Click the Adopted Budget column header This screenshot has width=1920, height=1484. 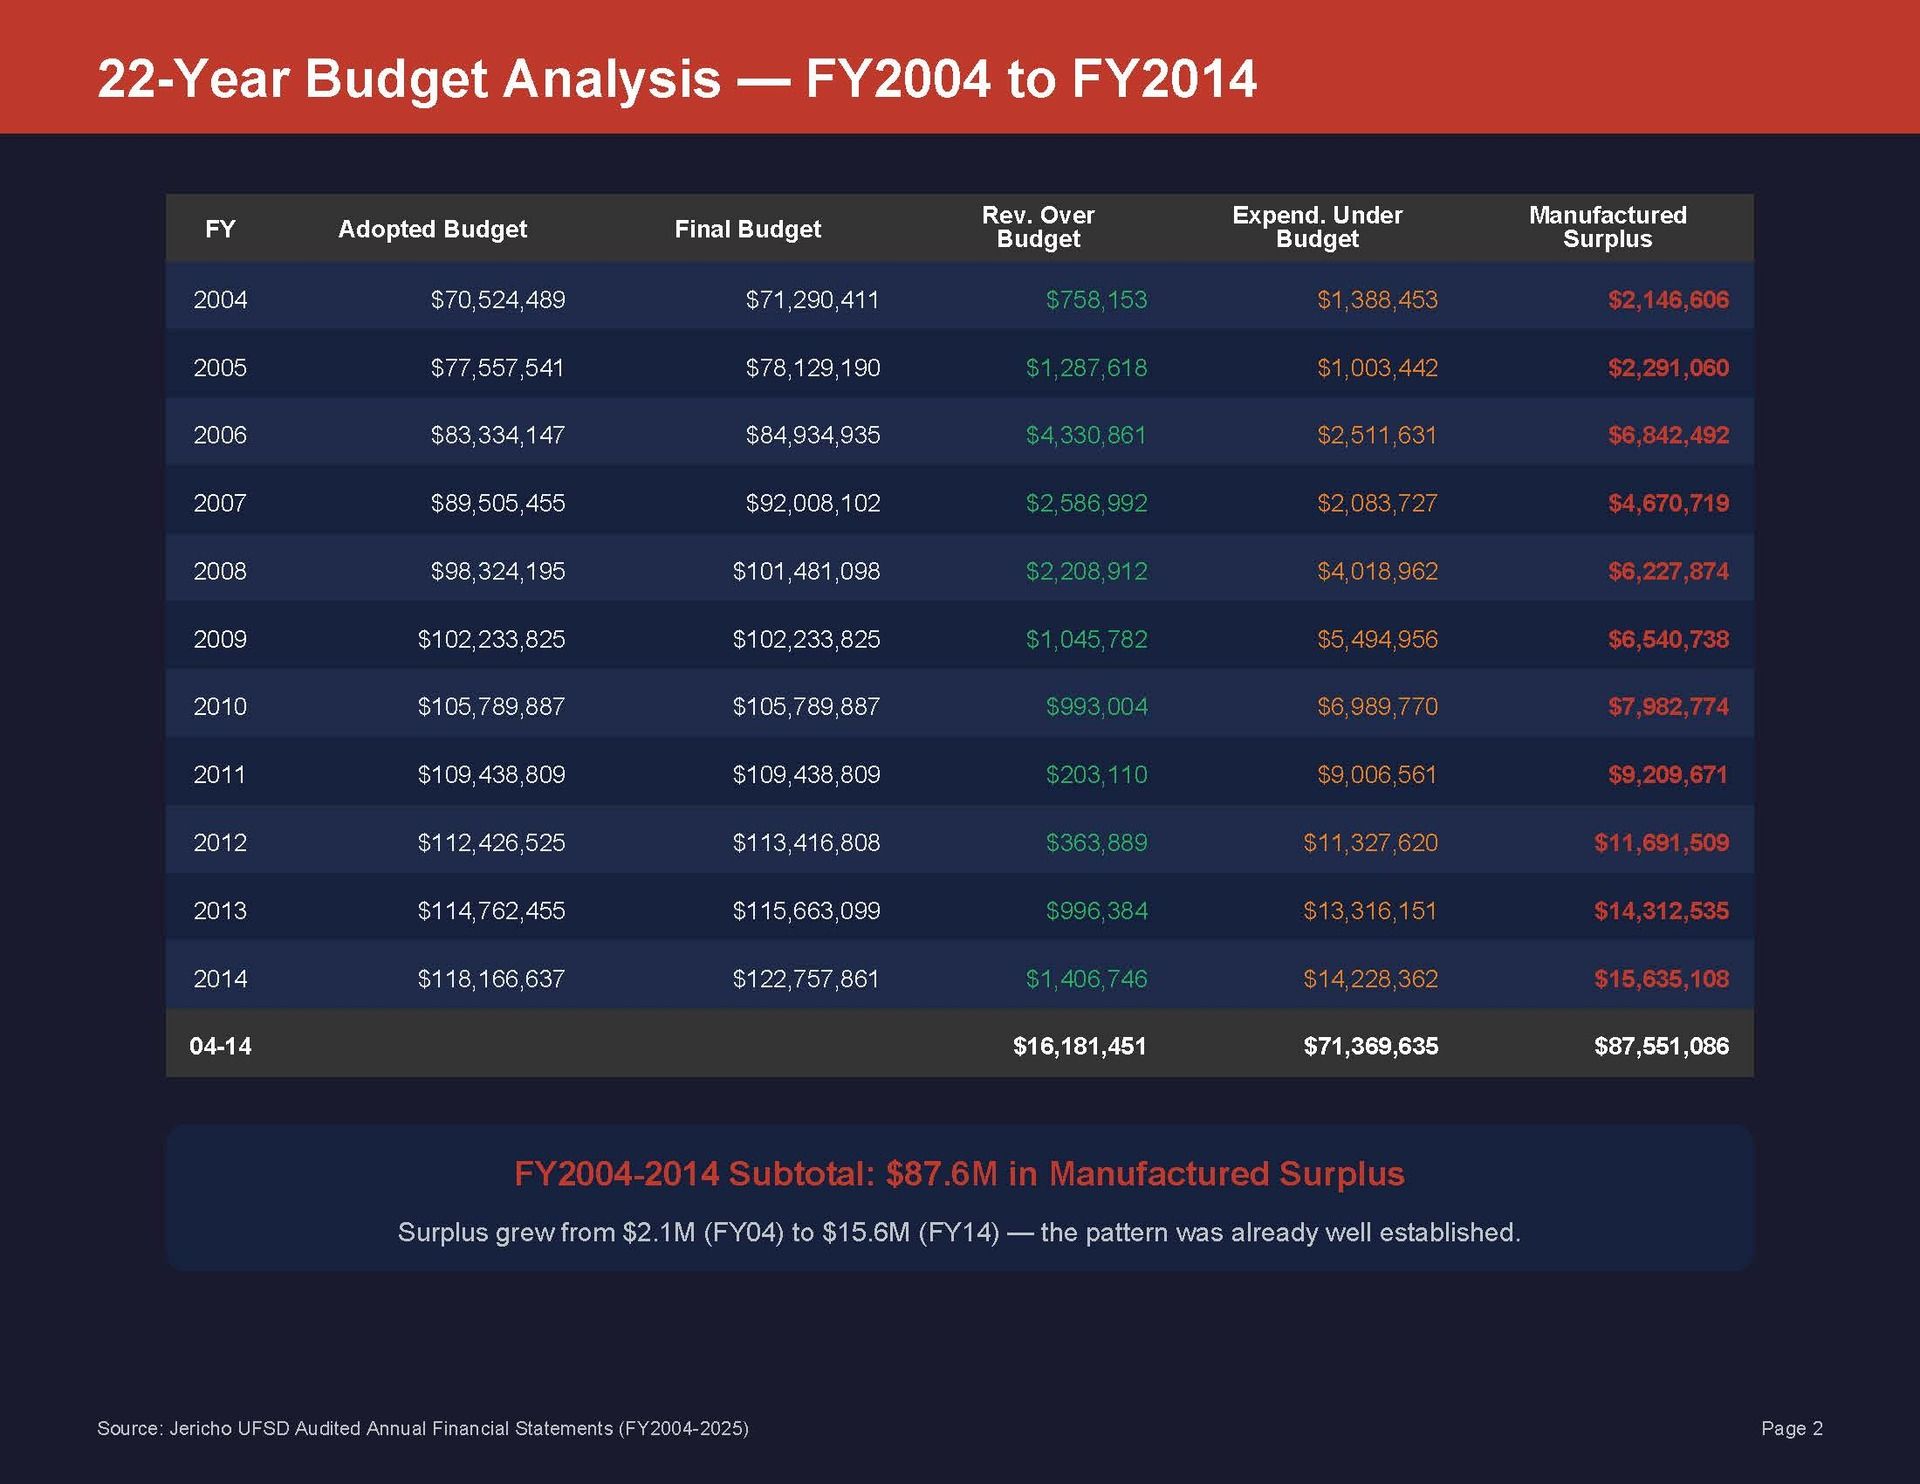tap(432, 229)
